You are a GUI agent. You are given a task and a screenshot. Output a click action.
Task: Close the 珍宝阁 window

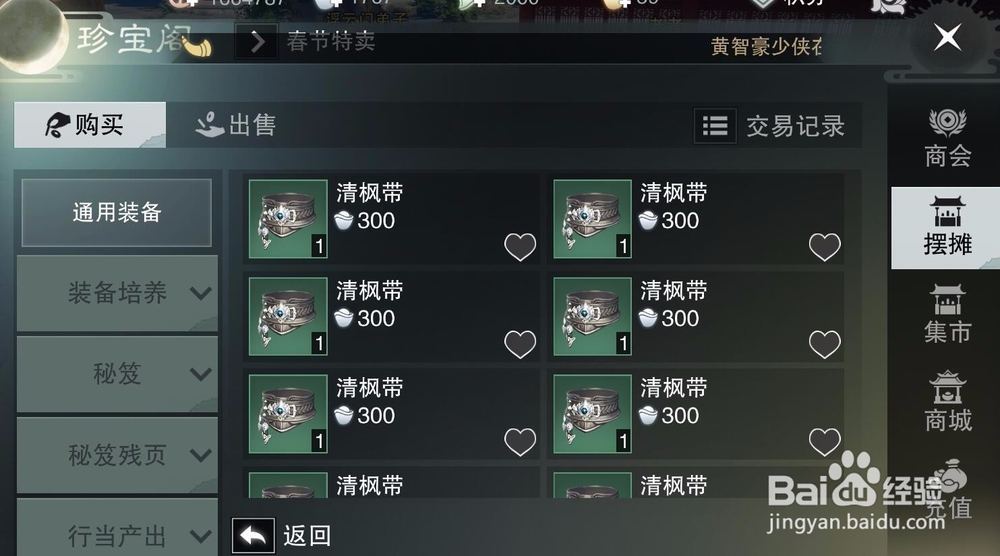[x=948, y=37]
